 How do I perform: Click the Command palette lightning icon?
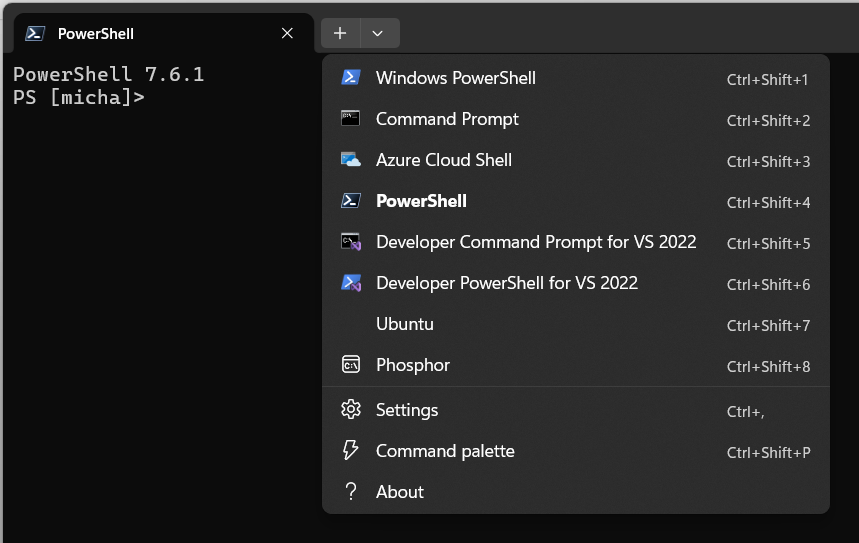coord(351,450)
